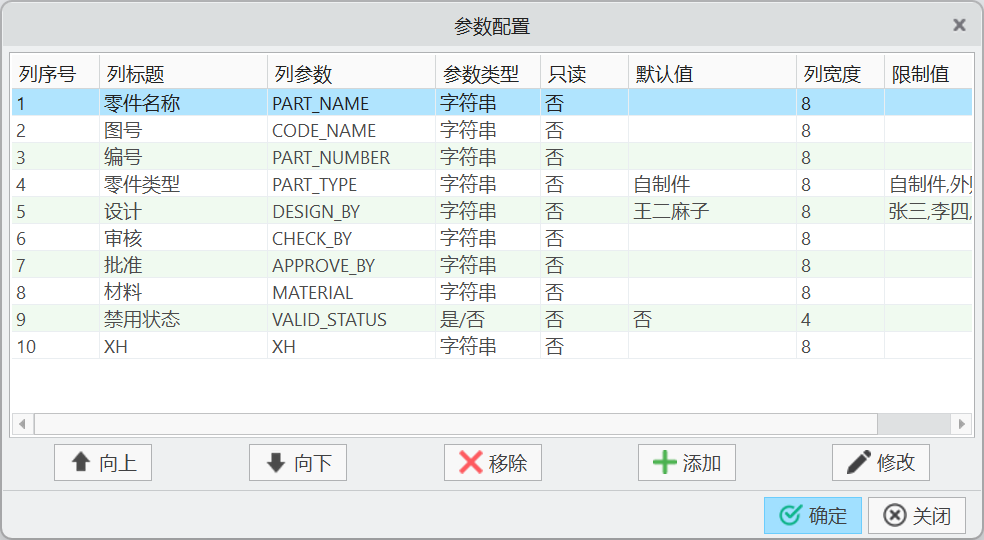Click the green plus 添加 add button

coord(687,463)
